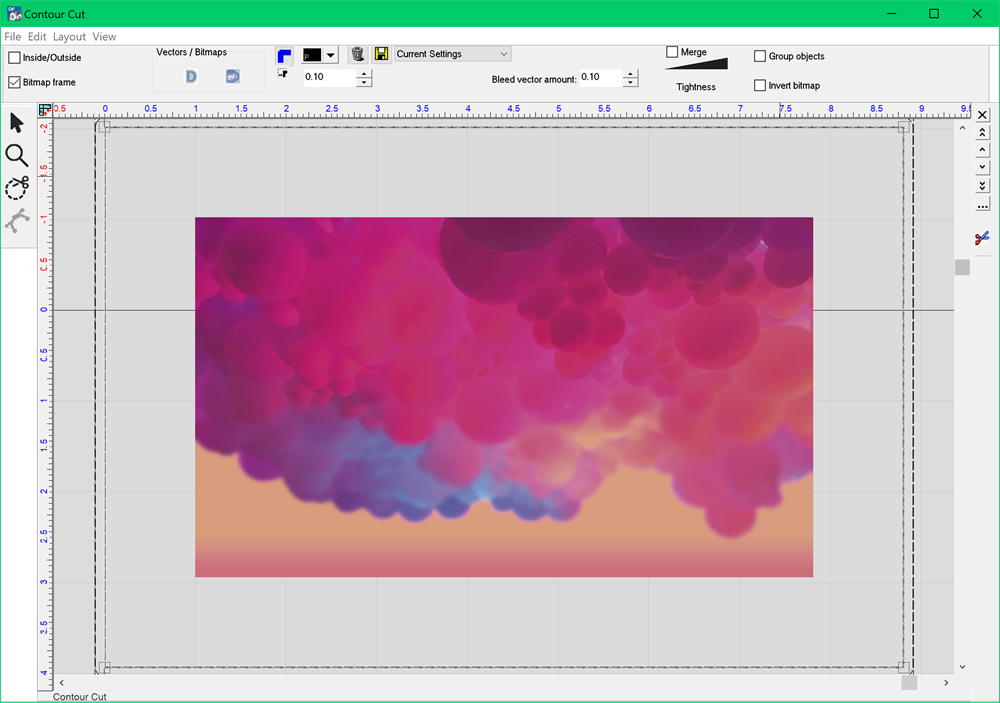The height and width of the screenshot is (703, 1000).
Task: Click the red and blue scissors icon
Action: (x=982, y=237)
